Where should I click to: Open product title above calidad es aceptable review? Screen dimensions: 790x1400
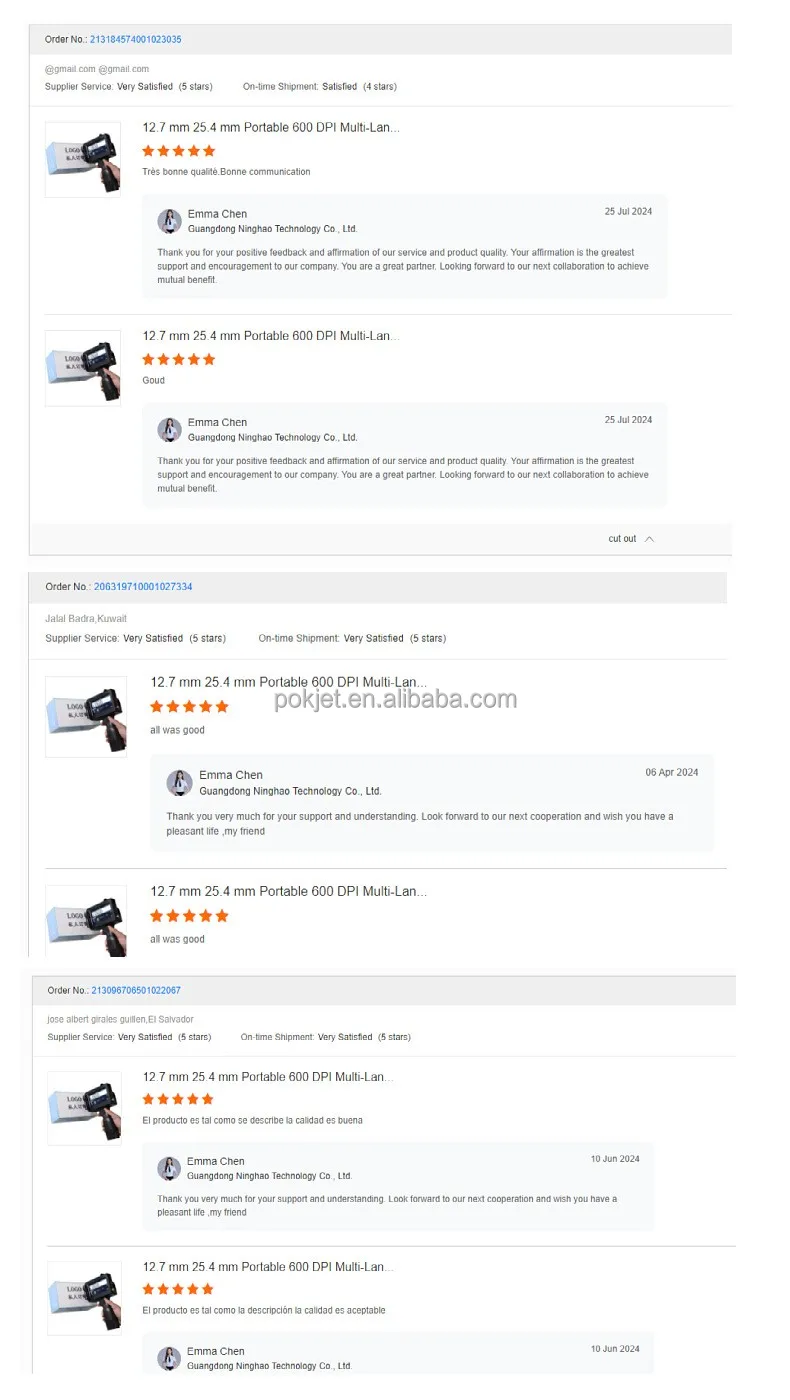point(268,1267)
